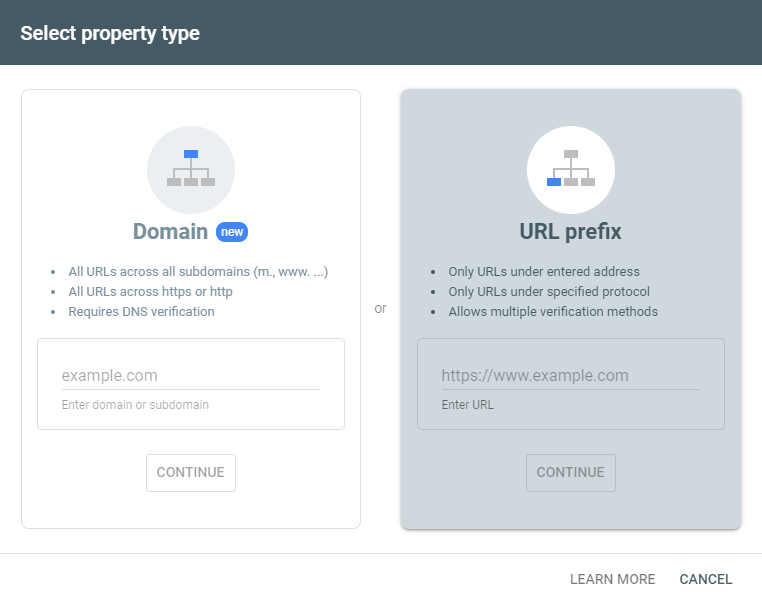Viewport: 762px width, 602px height.
Task: Focus the https://www.example.com URL field
Action: click(x=571, y=376)
